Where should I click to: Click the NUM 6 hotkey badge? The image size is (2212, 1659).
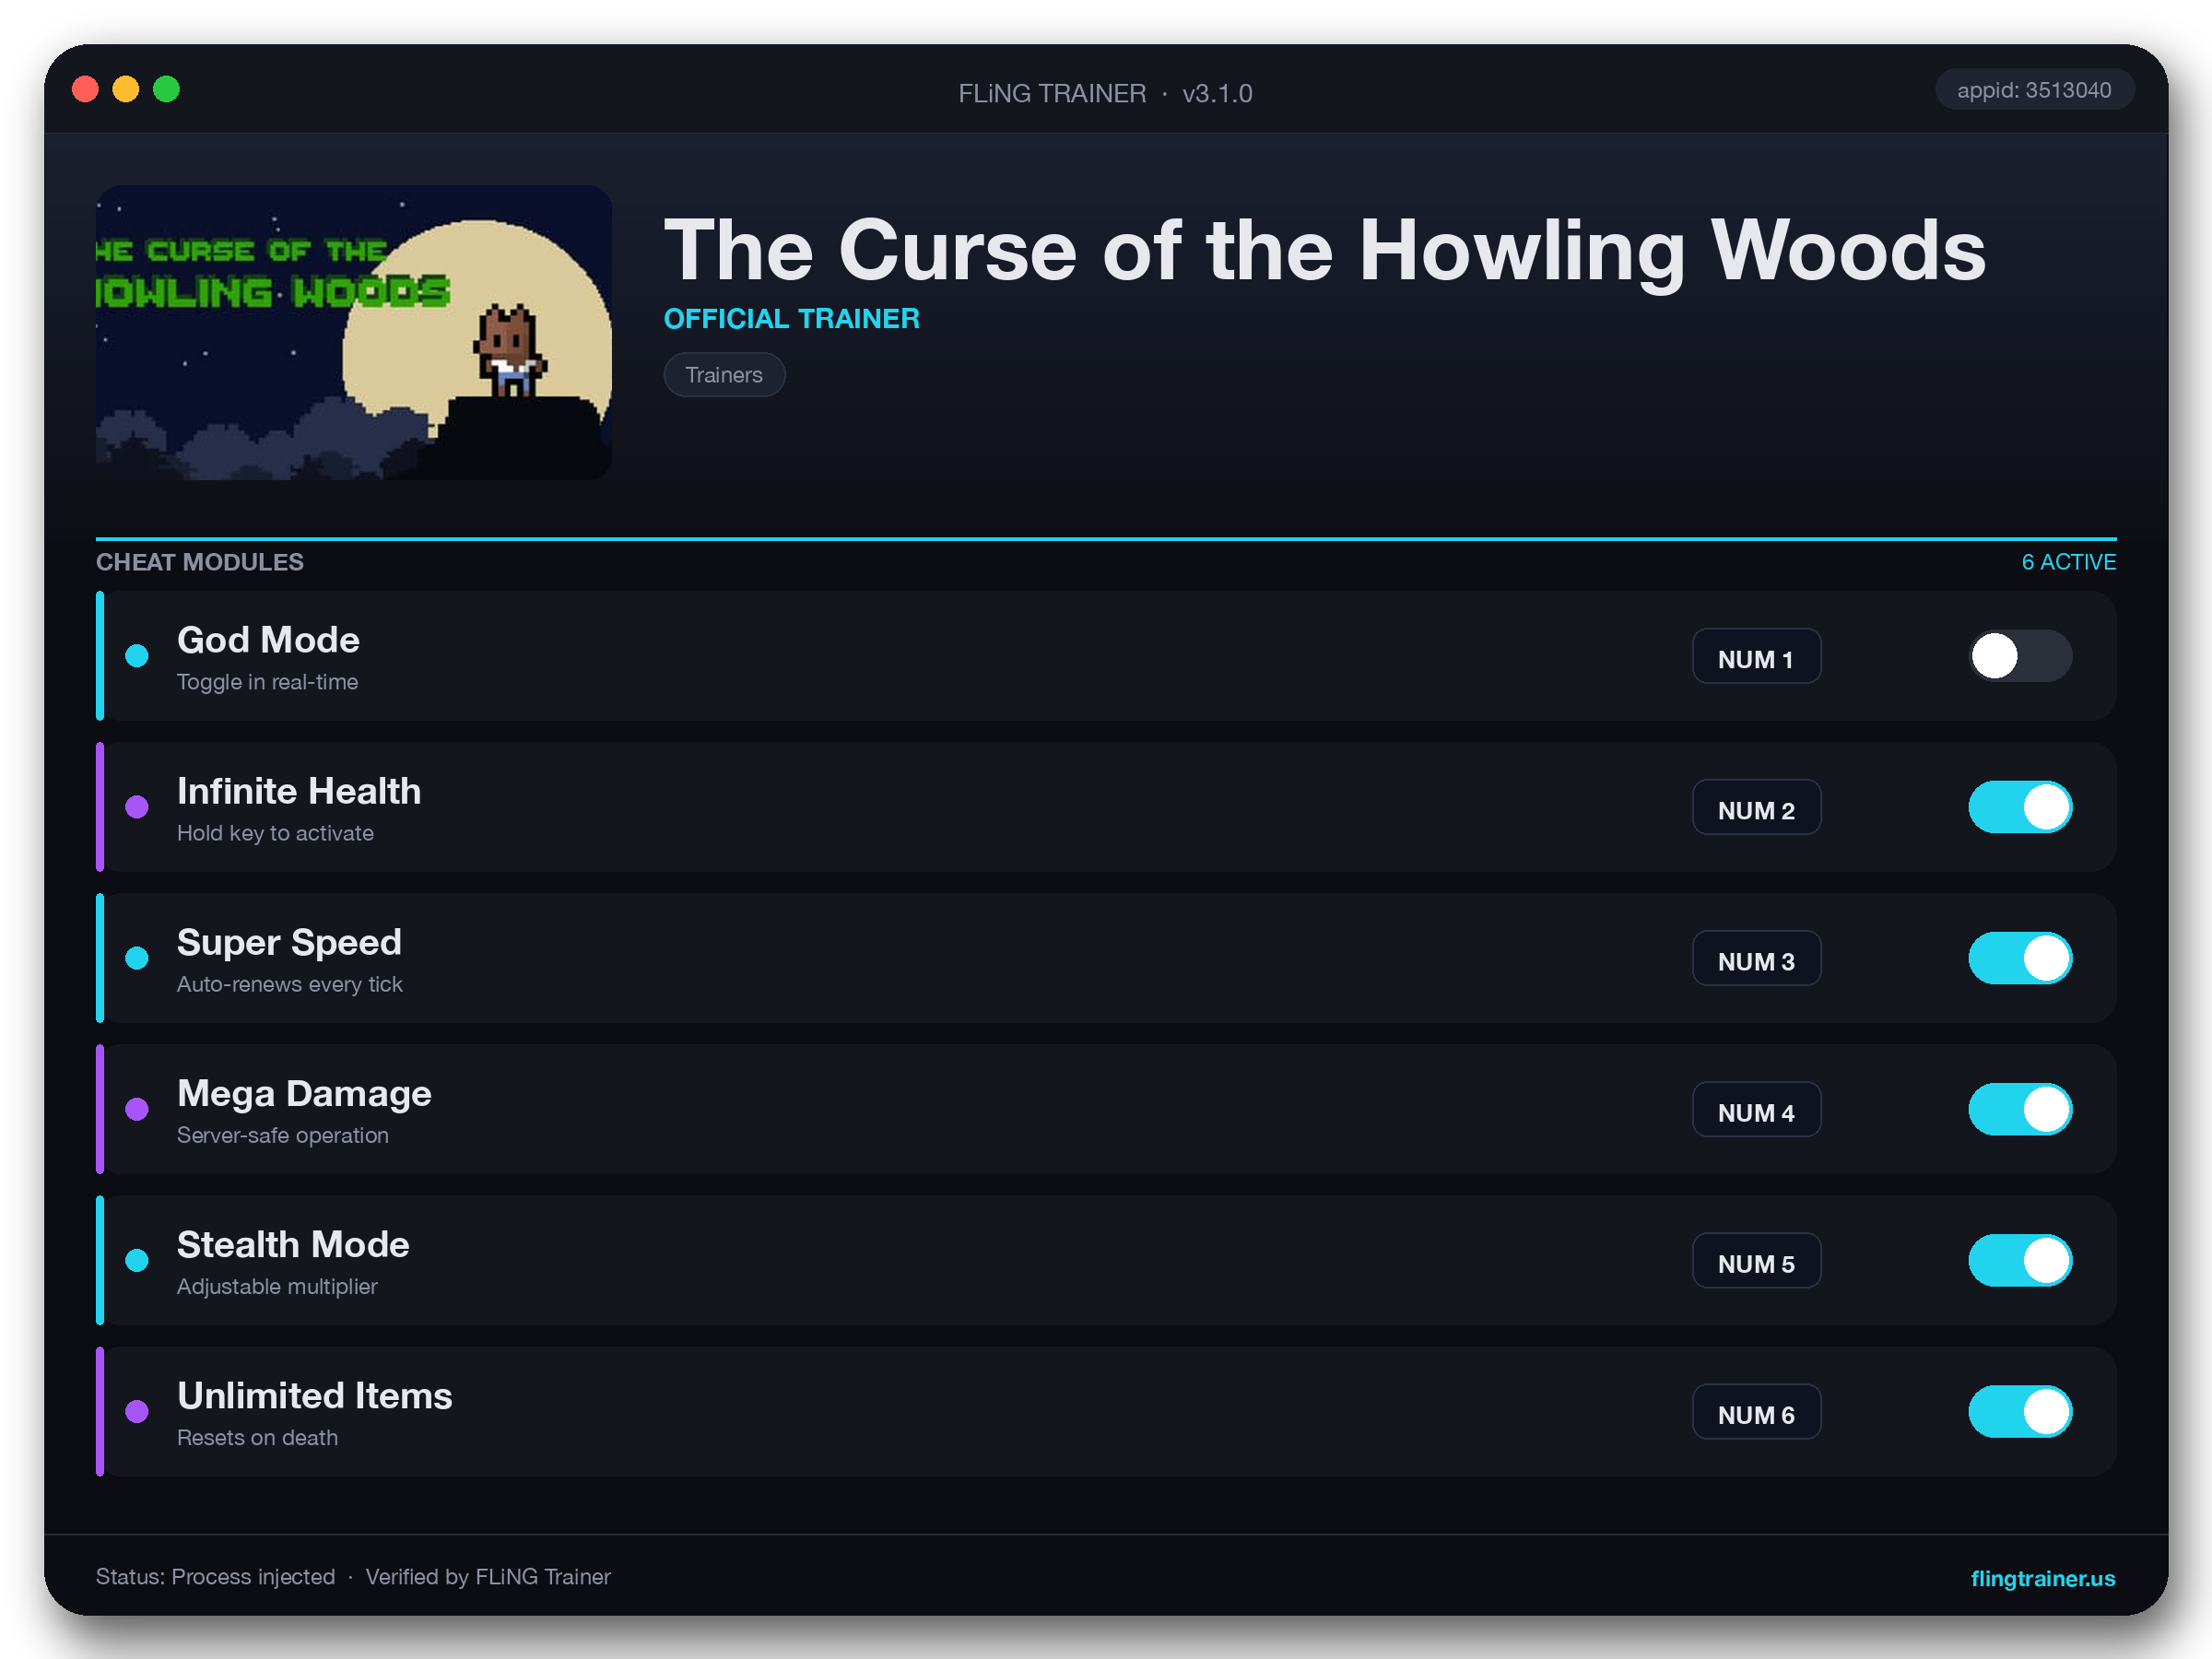(x=1756, y=1411)
